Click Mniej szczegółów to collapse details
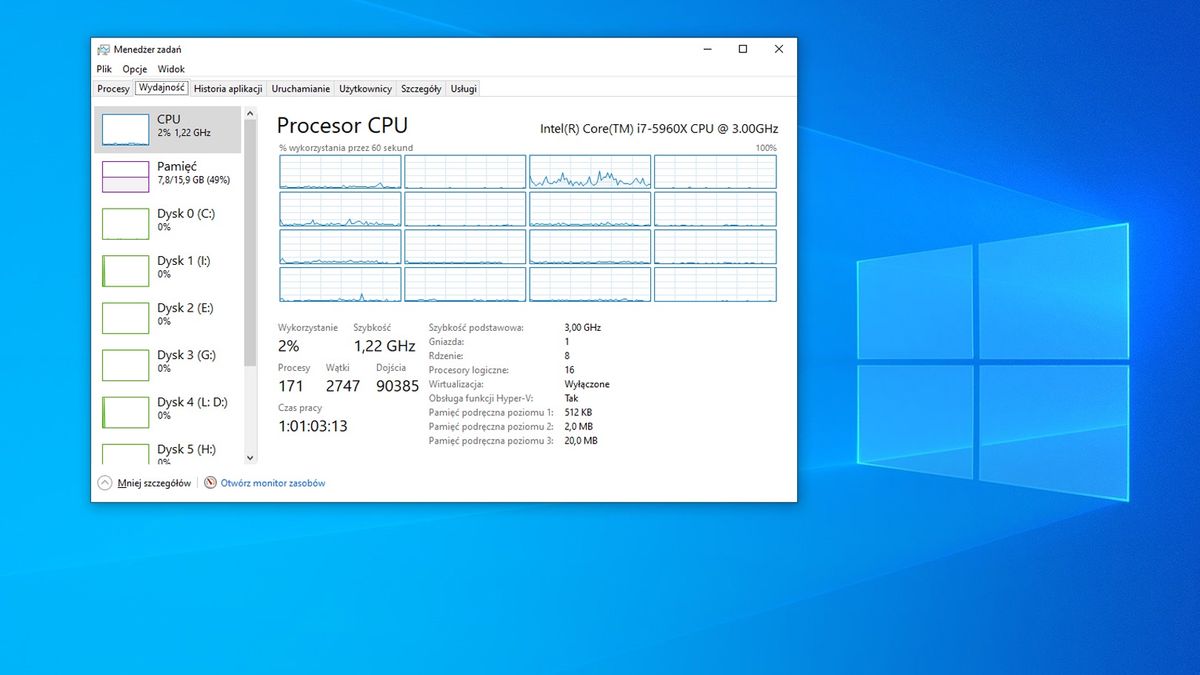Viewport: 1200px width, 675px height. tap(154, 483)
